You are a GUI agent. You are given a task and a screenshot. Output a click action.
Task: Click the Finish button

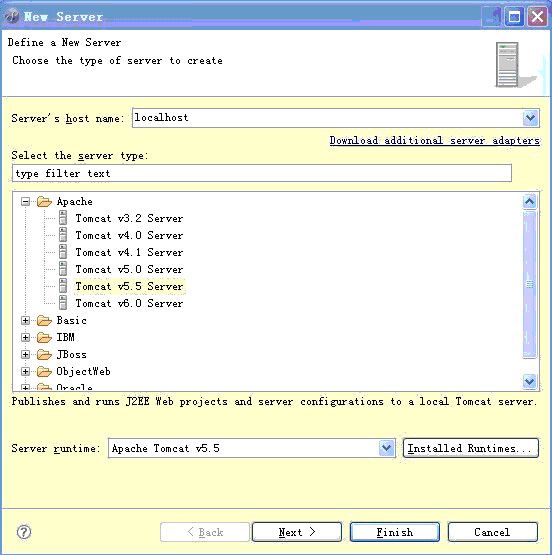[395, 532]
